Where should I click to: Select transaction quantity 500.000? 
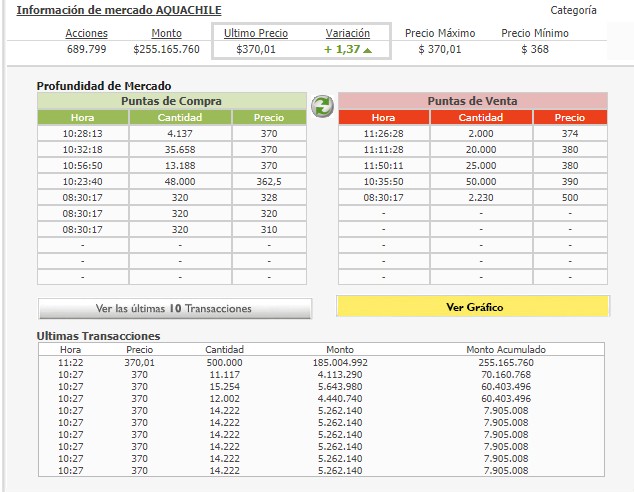224,363
